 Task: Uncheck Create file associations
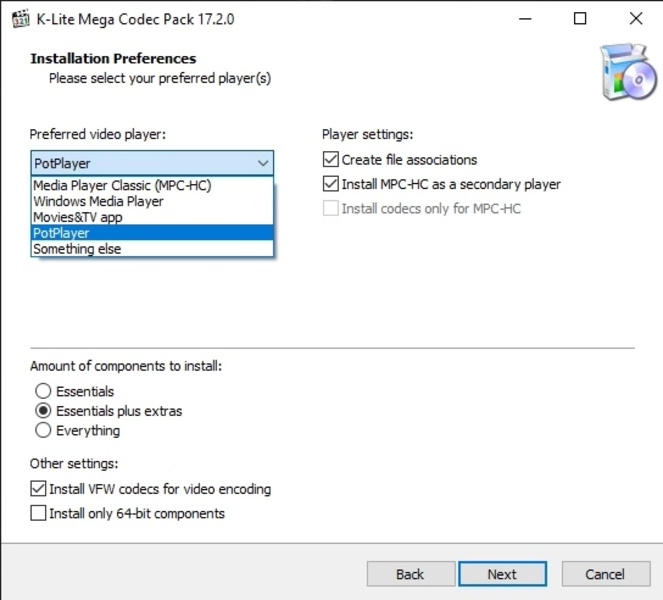(331, 160)
